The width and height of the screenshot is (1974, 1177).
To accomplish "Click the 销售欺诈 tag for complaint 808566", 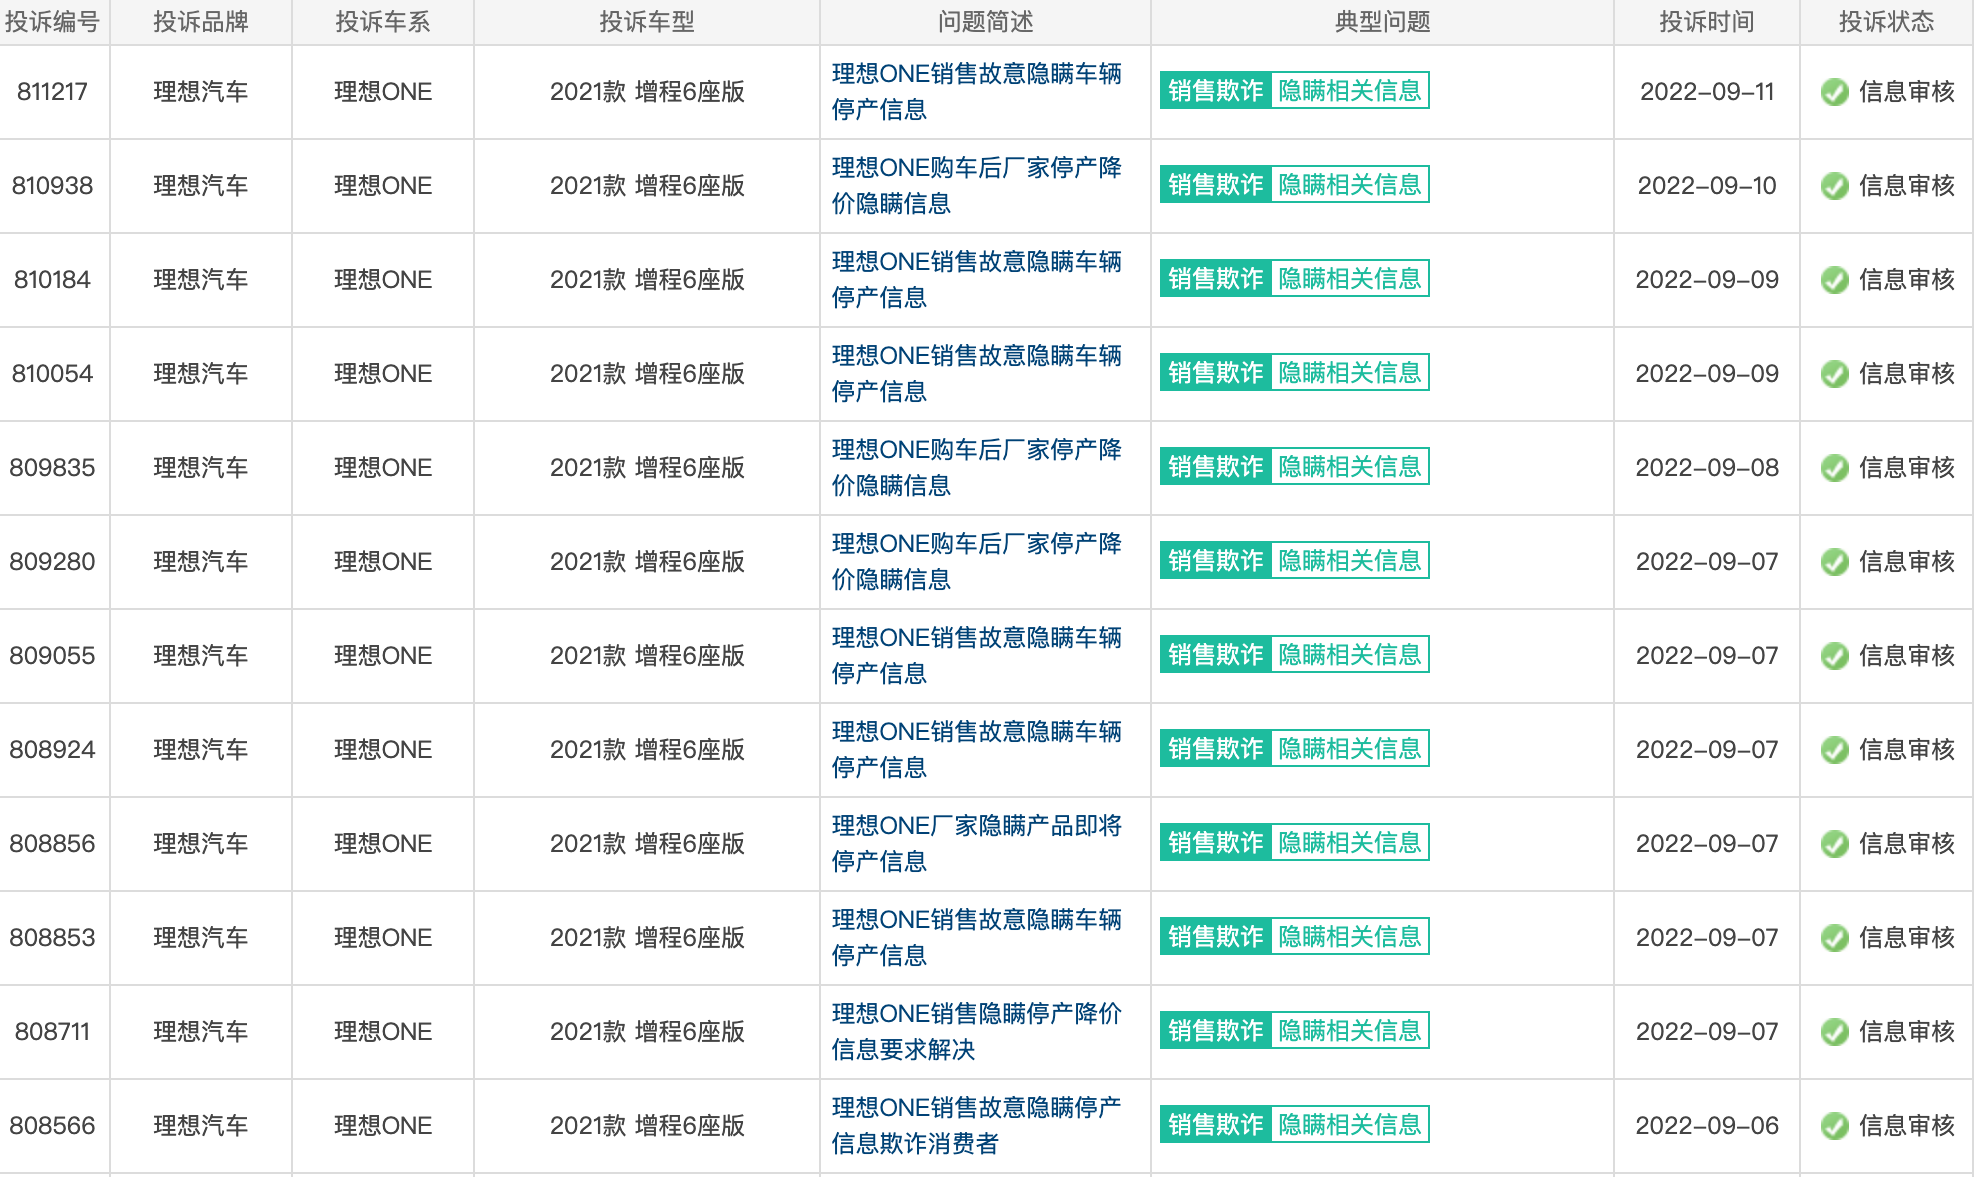I will tap(1216, 1125).
